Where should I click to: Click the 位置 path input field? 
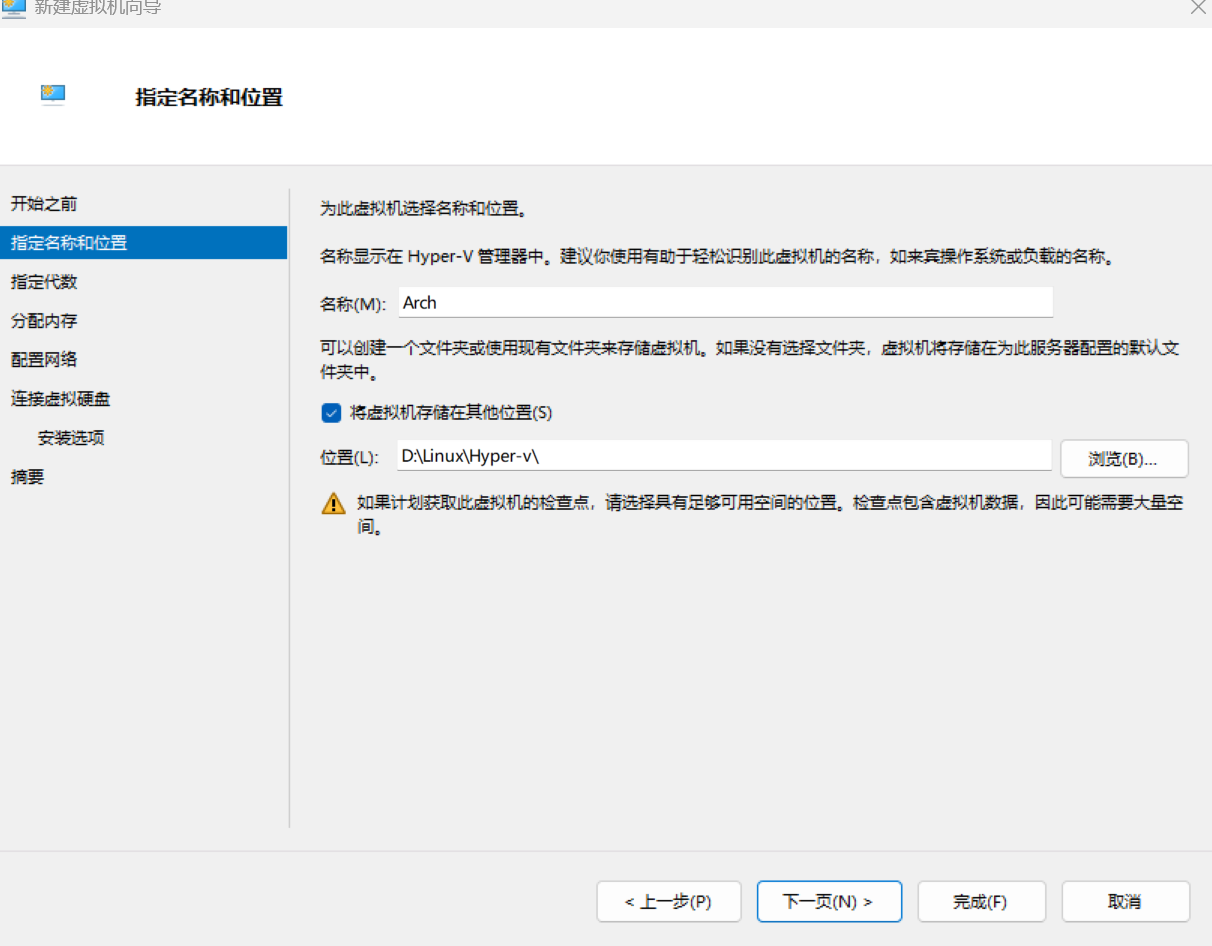[x=725, y=456]
